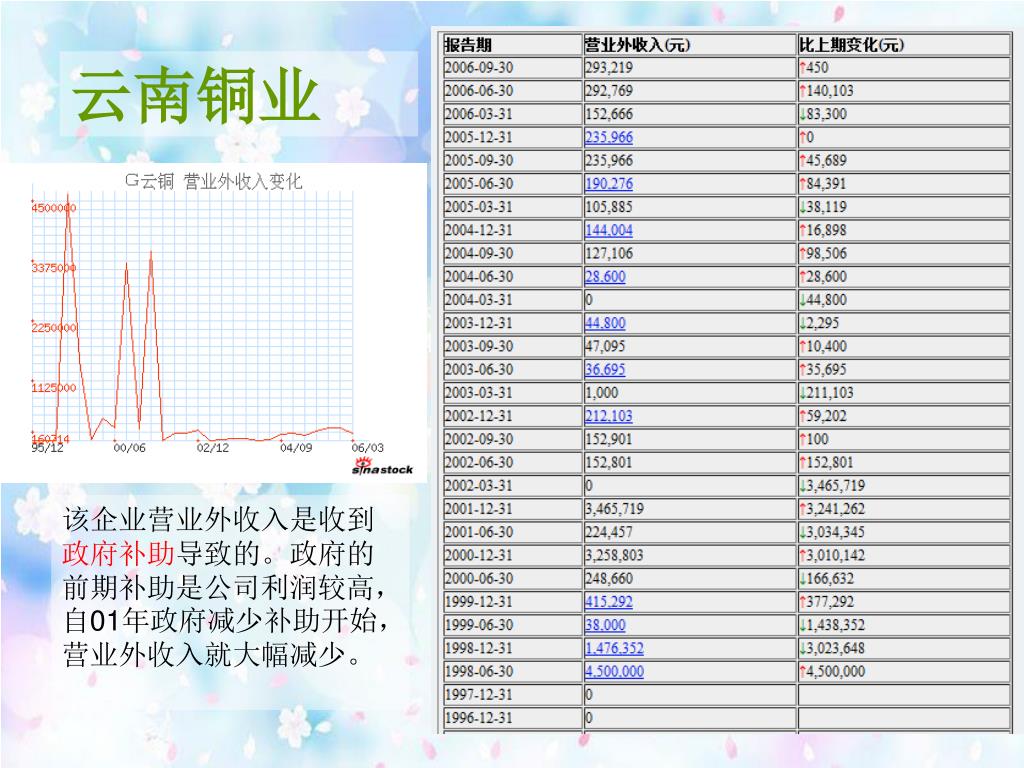1024x768 pixels.
Task: Select the change value 98,506
Action: pos(826,253)
